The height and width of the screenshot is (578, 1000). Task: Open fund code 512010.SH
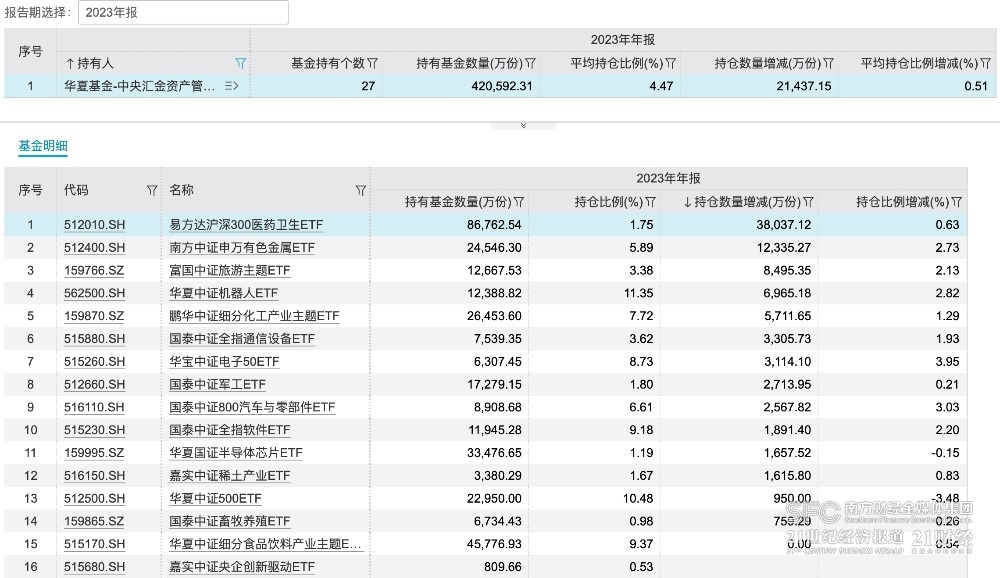[x=94, y=225]
